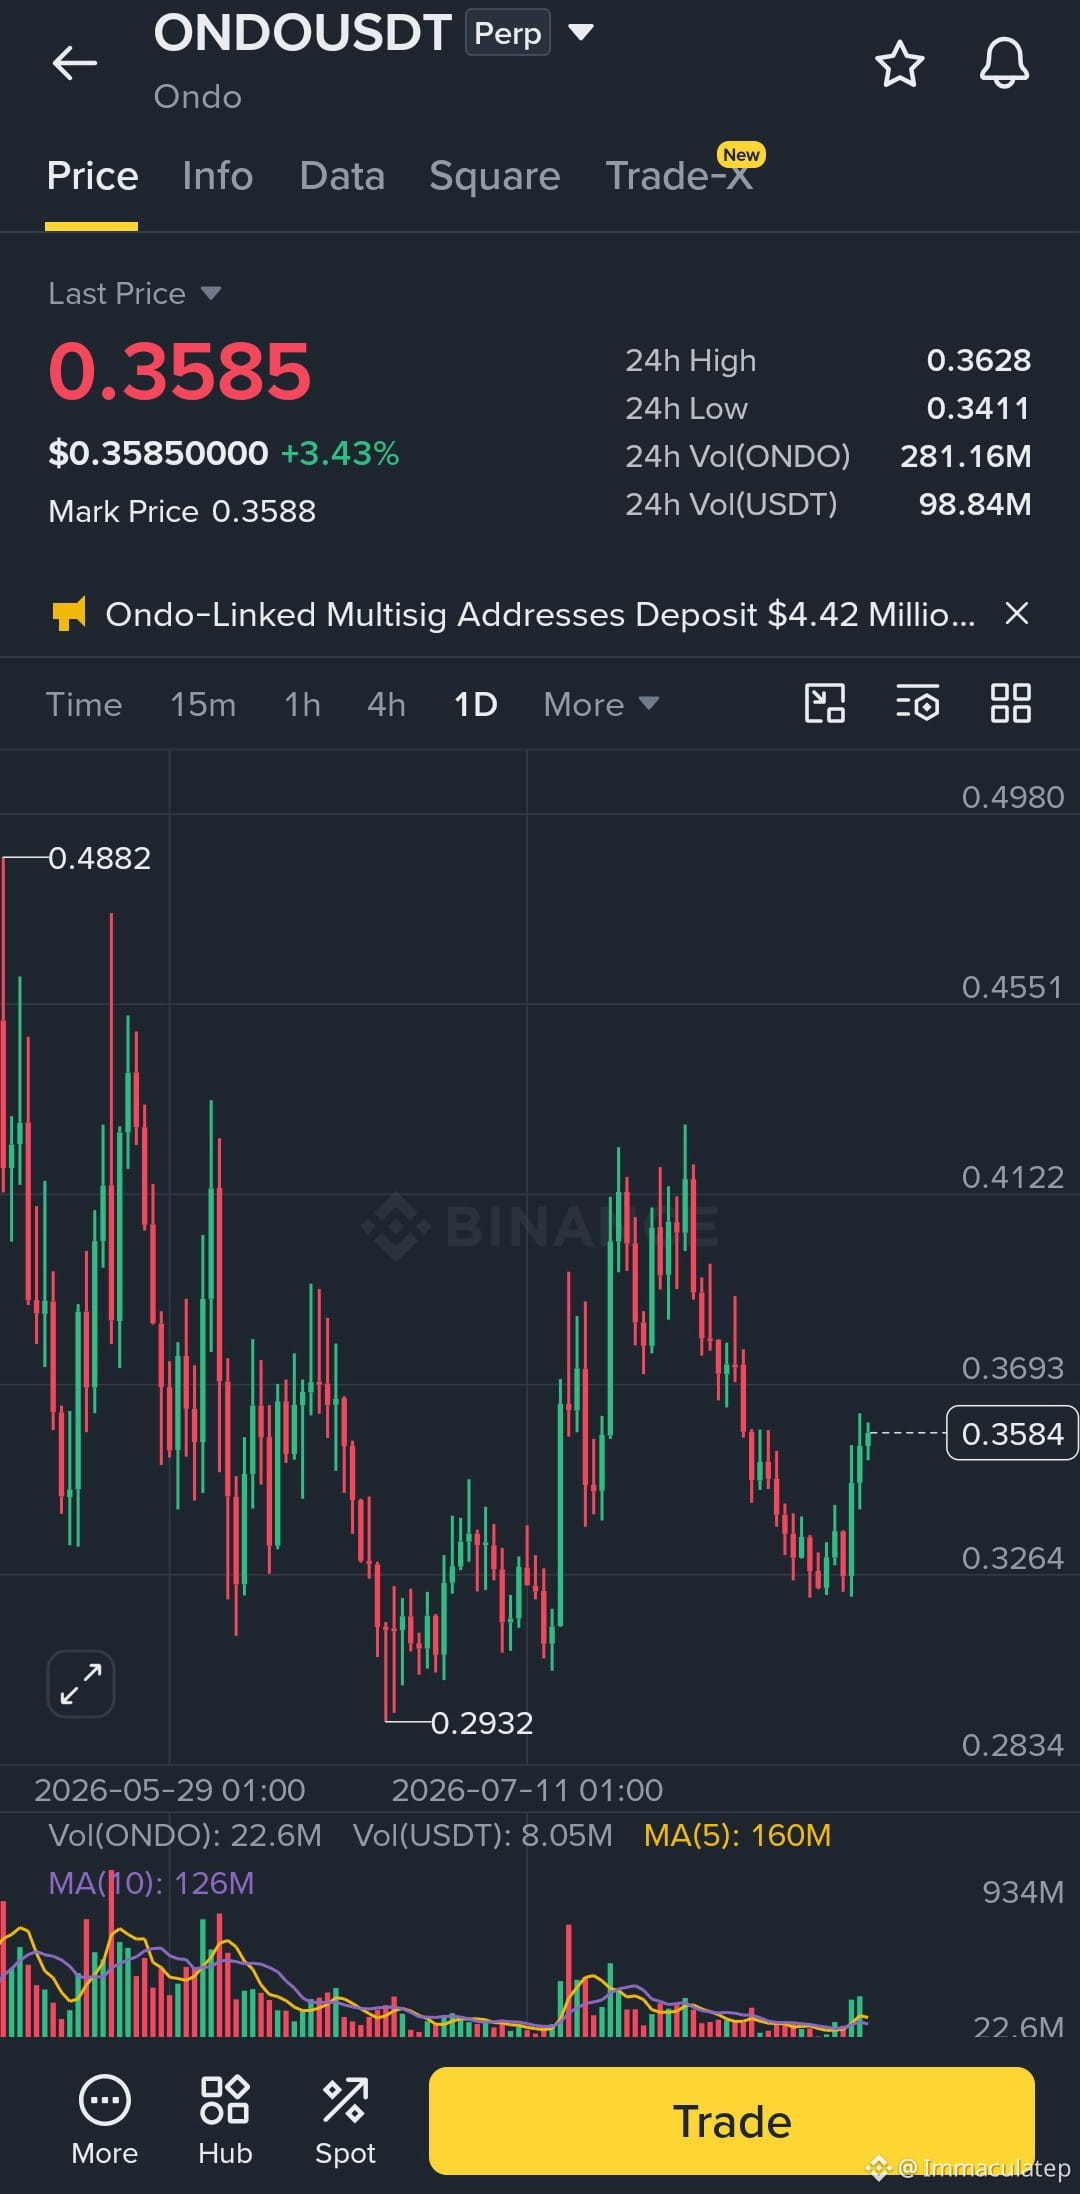Switch to the Info tab

pyautogui.click(x=218, y=176)
